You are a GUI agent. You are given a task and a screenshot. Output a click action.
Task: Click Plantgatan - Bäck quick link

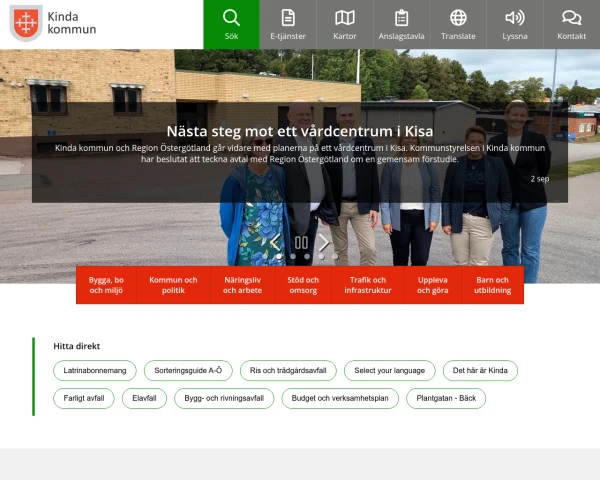click(446, 398)
